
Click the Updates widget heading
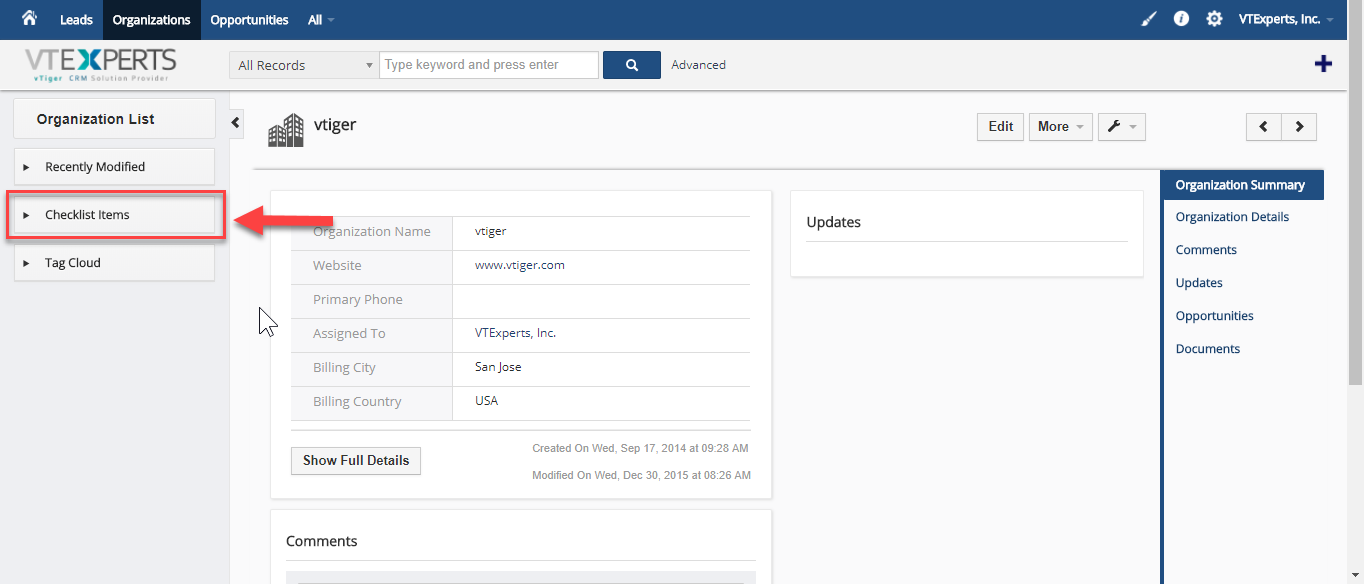coord(834,222)
